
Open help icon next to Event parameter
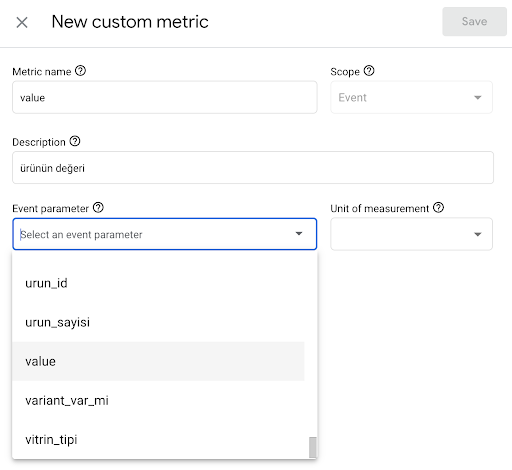click(x=98, y=208)
